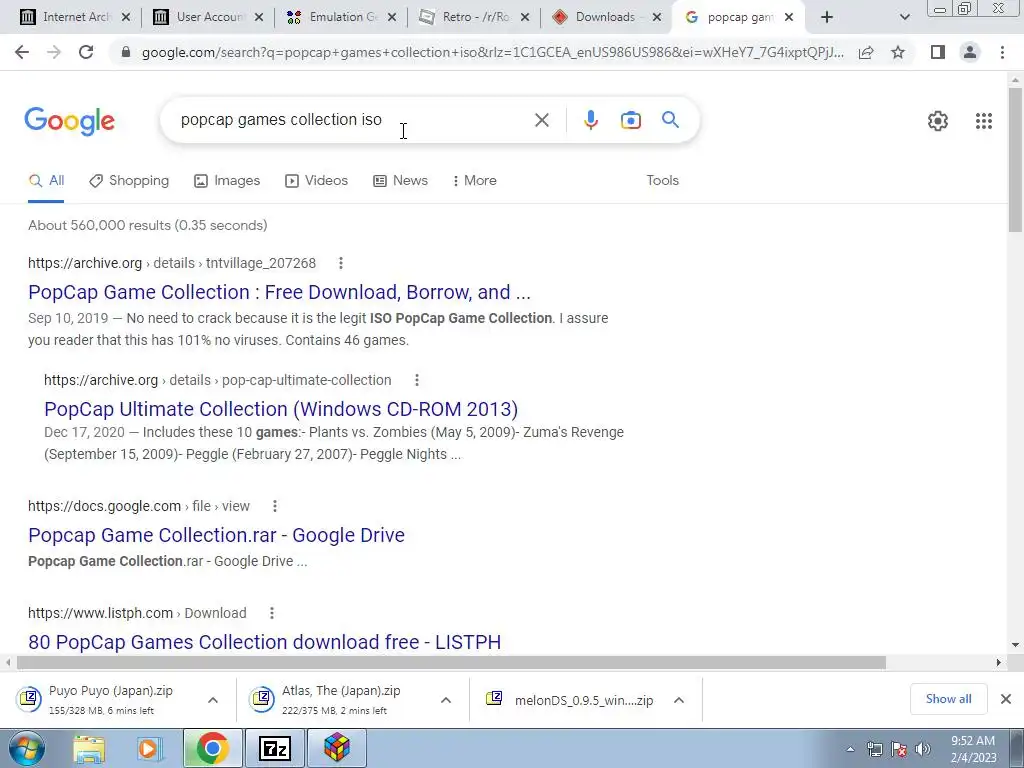Screen dimensions: 1024x768
Task: Open taskbar clock and date
Action: [x=973, y=749]
